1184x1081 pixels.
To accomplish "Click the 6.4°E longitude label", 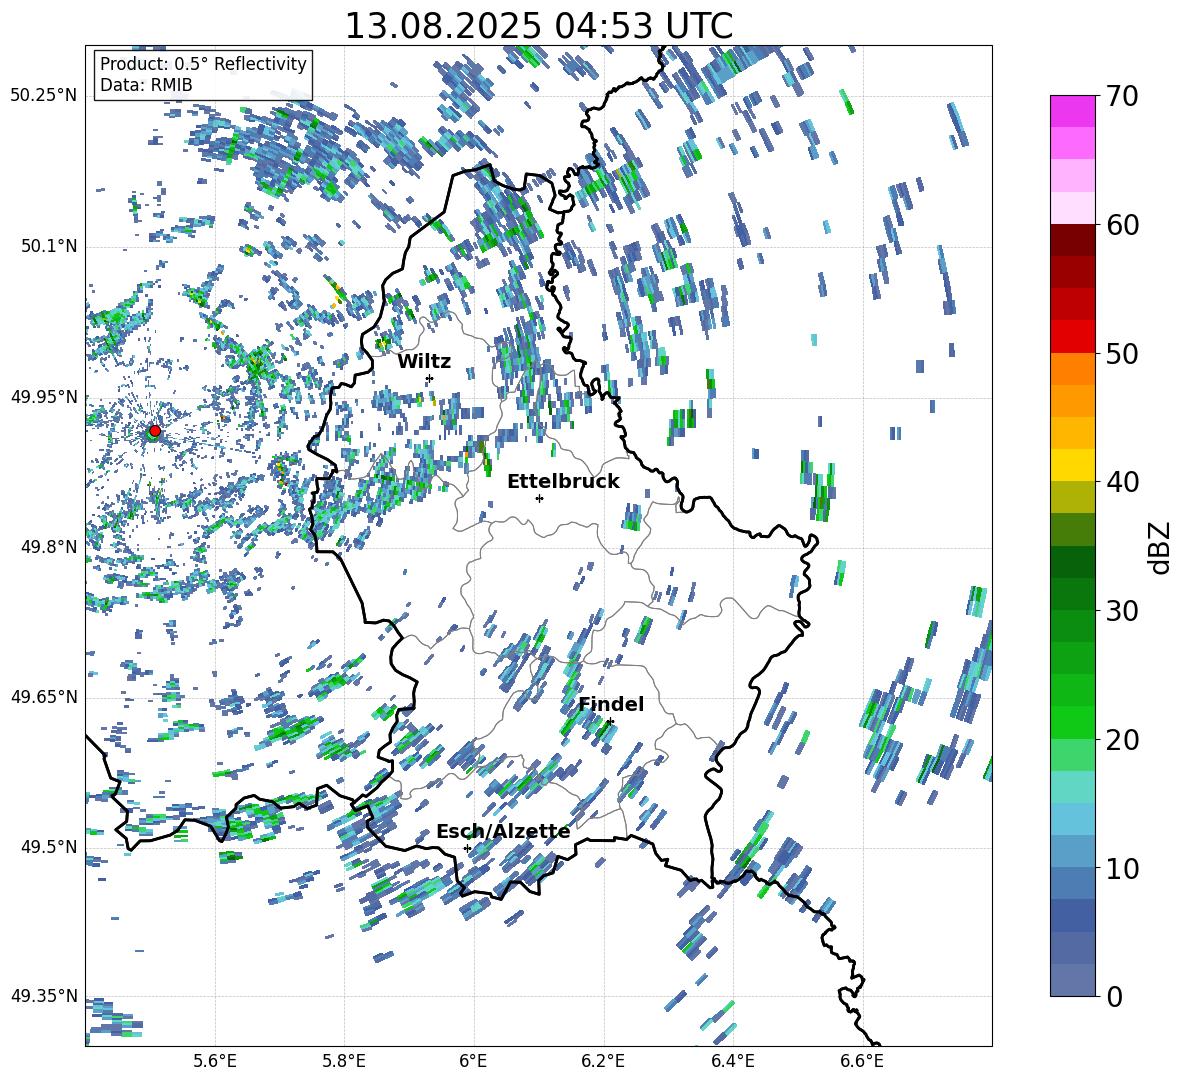I will pos(732,1061).
